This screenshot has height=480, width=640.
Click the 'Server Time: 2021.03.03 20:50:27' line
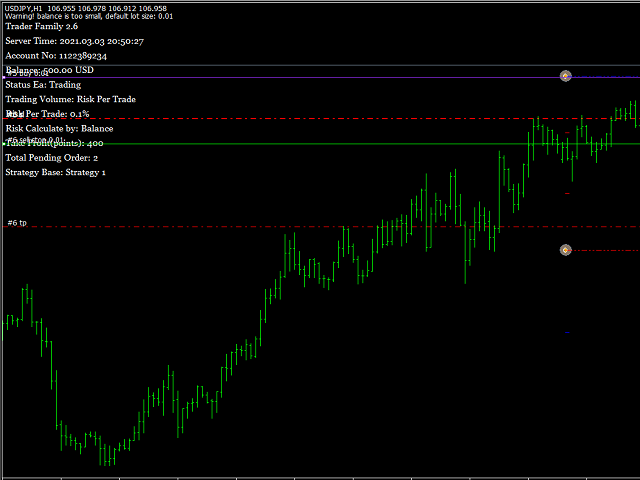75,41
